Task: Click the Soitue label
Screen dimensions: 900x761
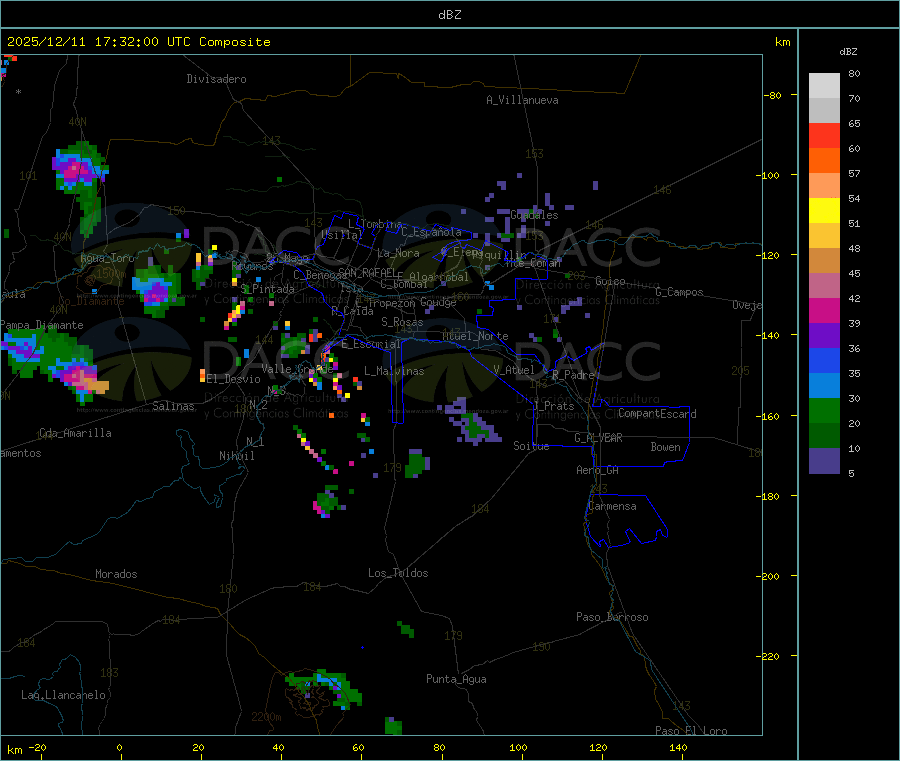Action: pyautogui.click(x=531, y=446)
